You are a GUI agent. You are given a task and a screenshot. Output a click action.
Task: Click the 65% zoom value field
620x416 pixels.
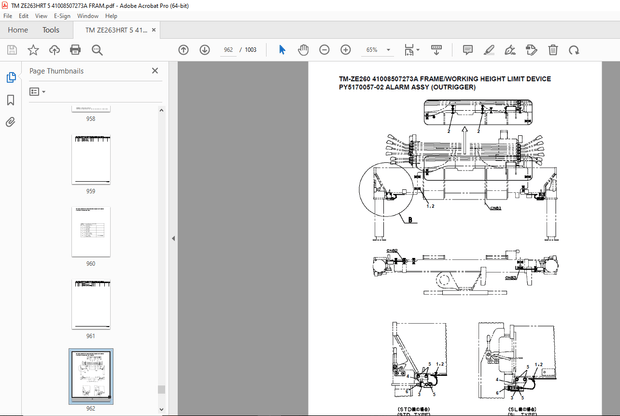click(372, 50)
